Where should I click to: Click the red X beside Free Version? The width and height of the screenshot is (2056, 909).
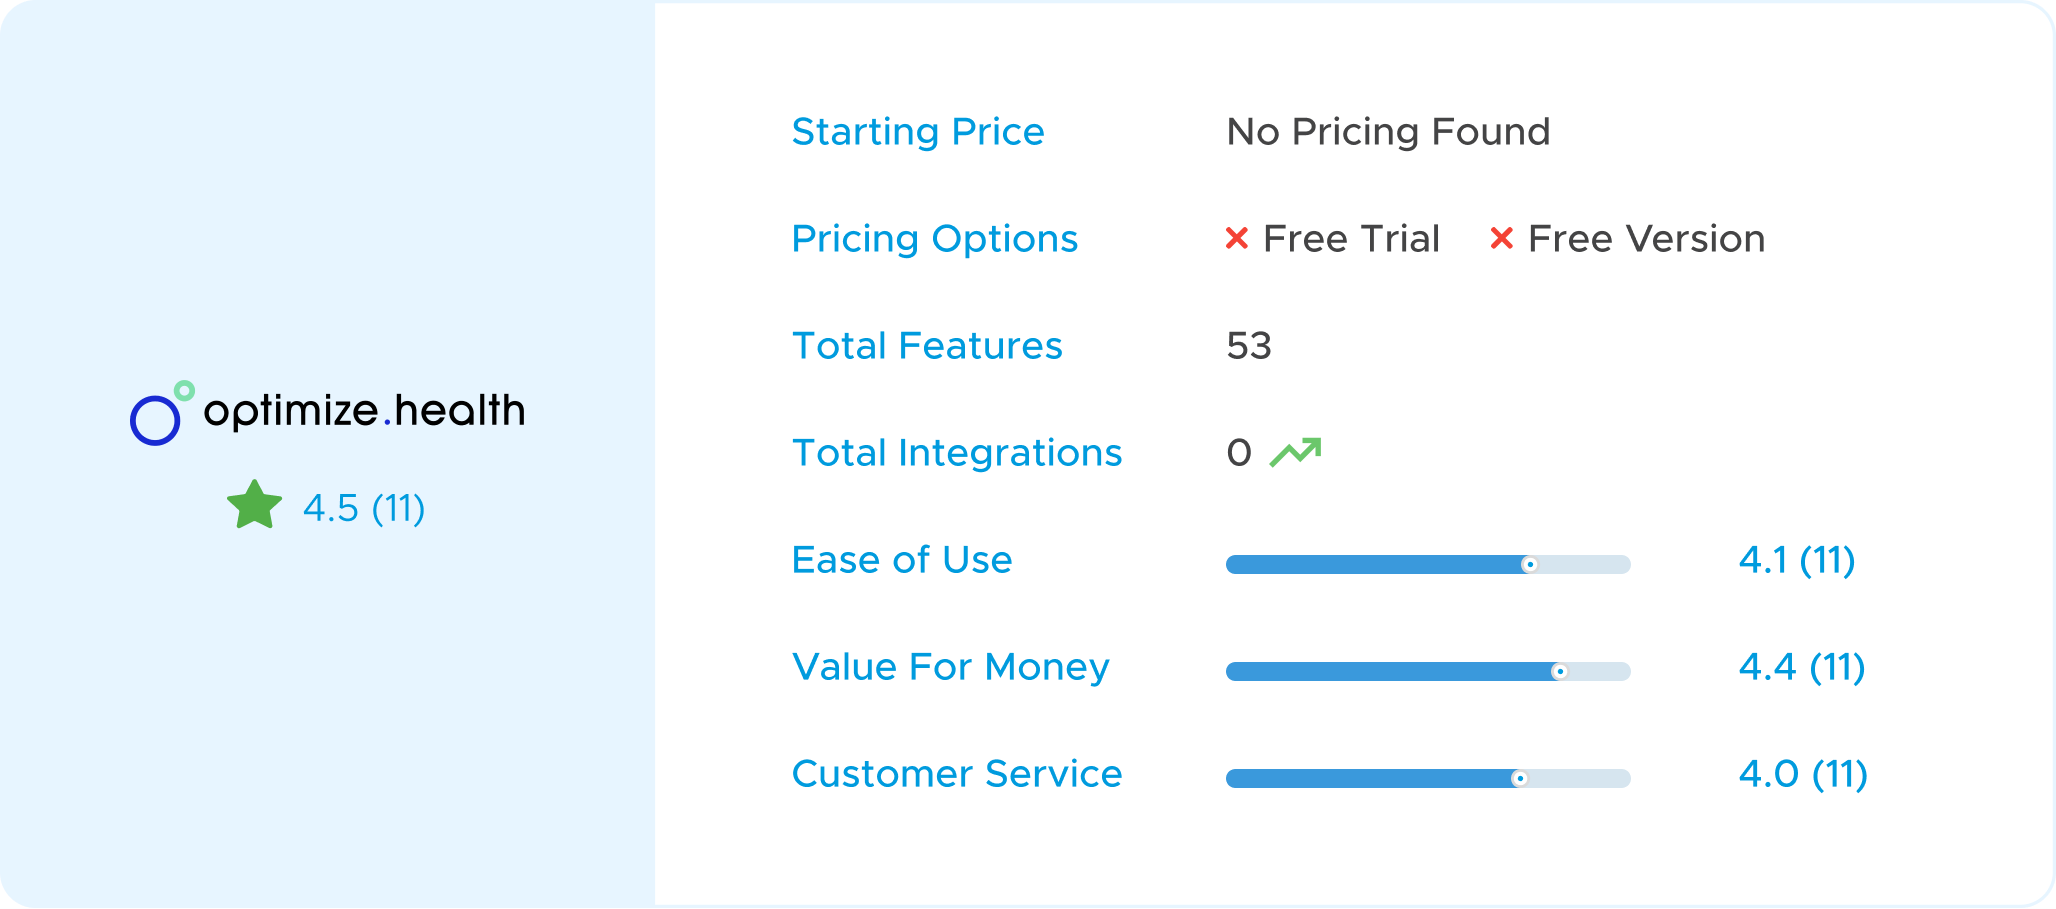[1501, 238]
